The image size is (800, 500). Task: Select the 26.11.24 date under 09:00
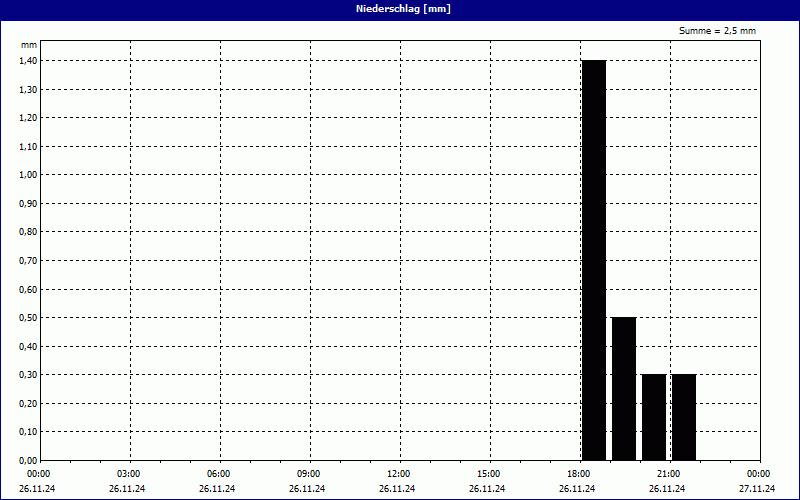[x=307, y=489]
